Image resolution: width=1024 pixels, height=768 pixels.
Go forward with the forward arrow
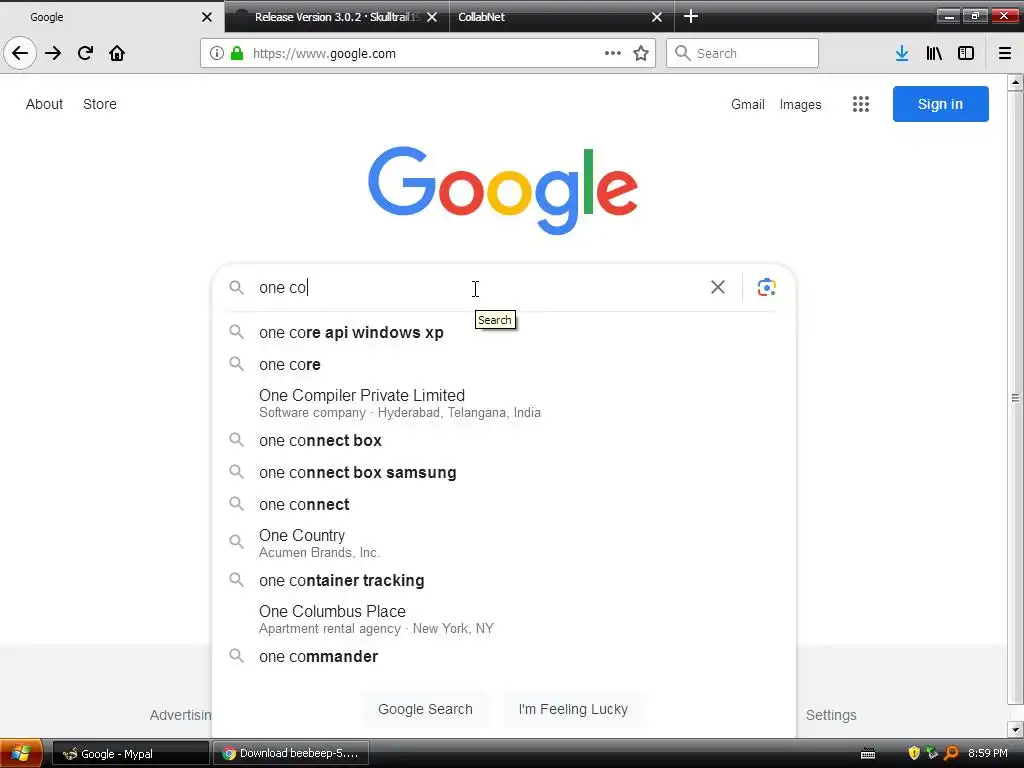coord(53,54)
